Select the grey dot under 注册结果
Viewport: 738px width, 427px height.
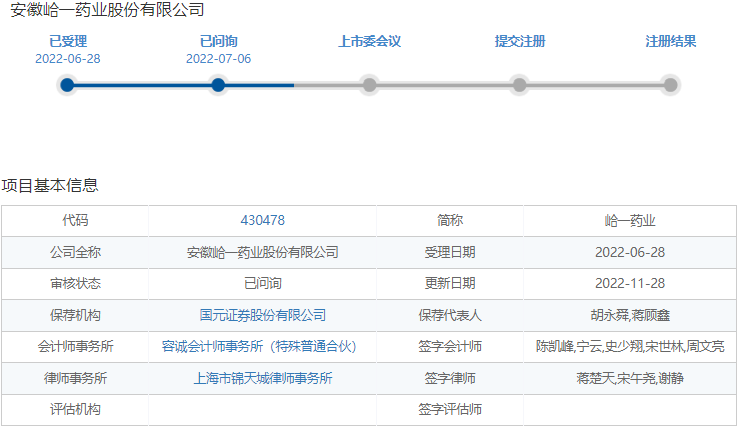(670, 85)
